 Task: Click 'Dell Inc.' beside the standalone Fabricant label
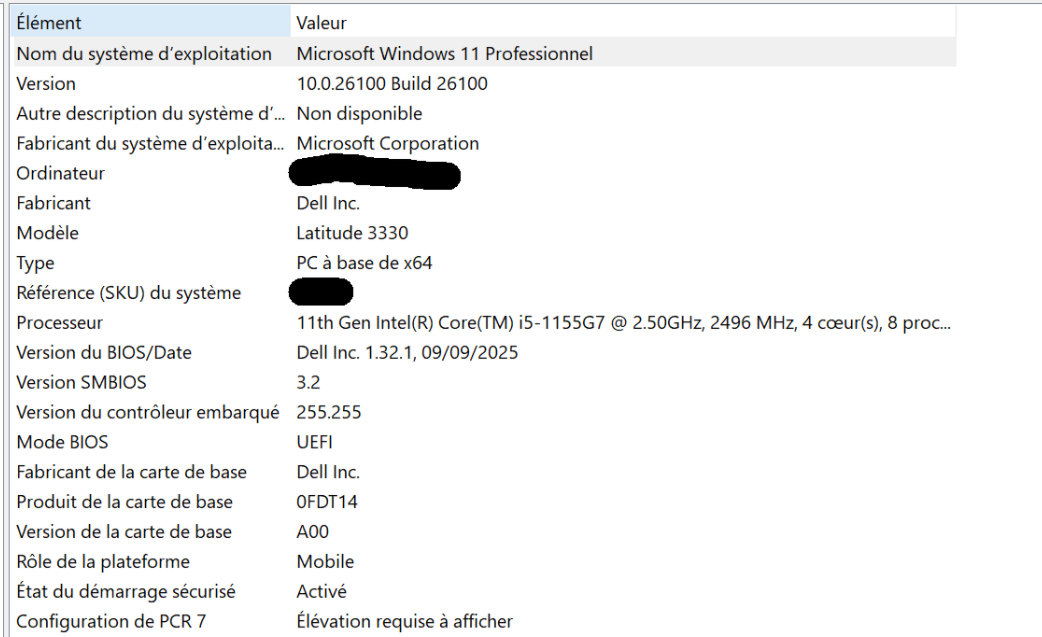coord(328,203)
